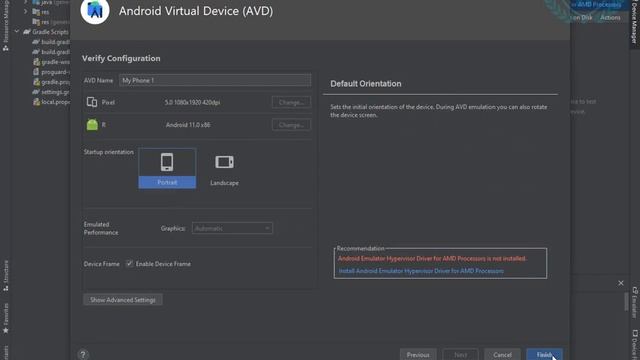Image resolution: width=640 pixels, height=360 pixels.
Task: Click the Favorites star icon
Action: point(6,330)
